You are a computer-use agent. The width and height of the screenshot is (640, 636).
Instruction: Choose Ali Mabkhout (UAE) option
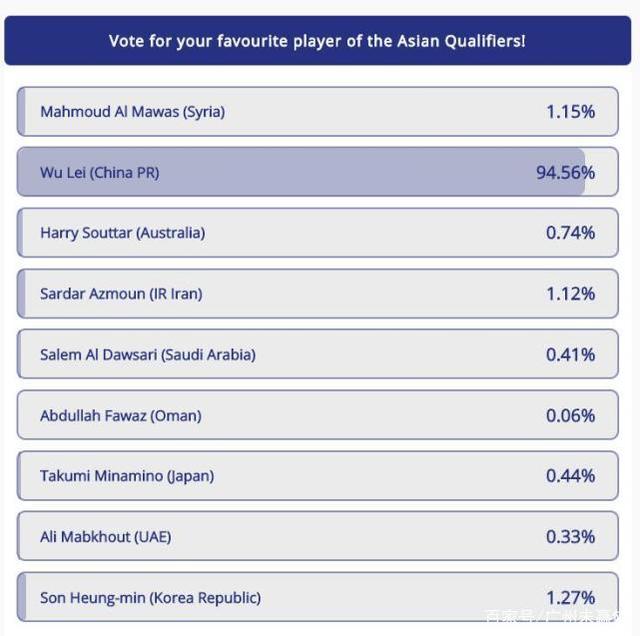(105, 537)
